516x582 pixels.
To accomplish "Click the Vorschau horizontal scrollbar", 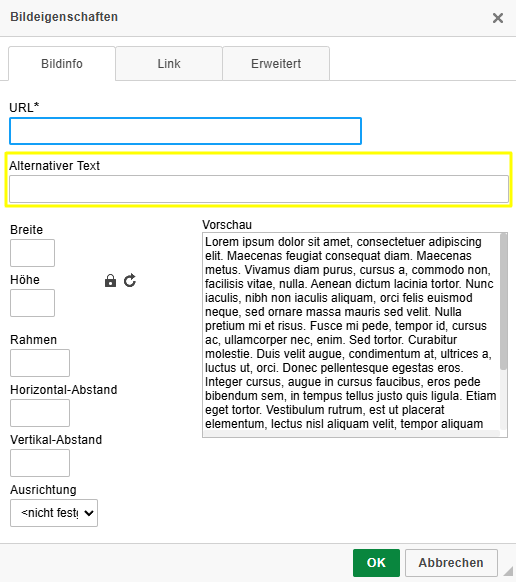I will [x=351, y=433].
